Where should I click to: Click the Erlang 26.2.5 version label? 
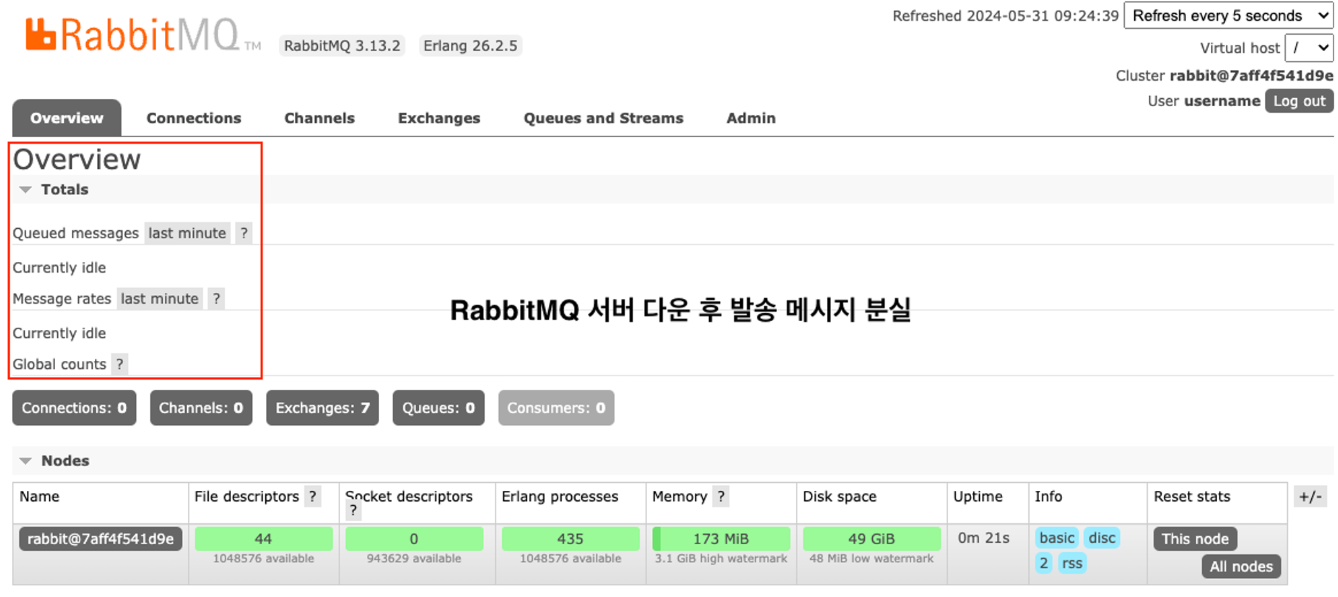tap(470, 46)
